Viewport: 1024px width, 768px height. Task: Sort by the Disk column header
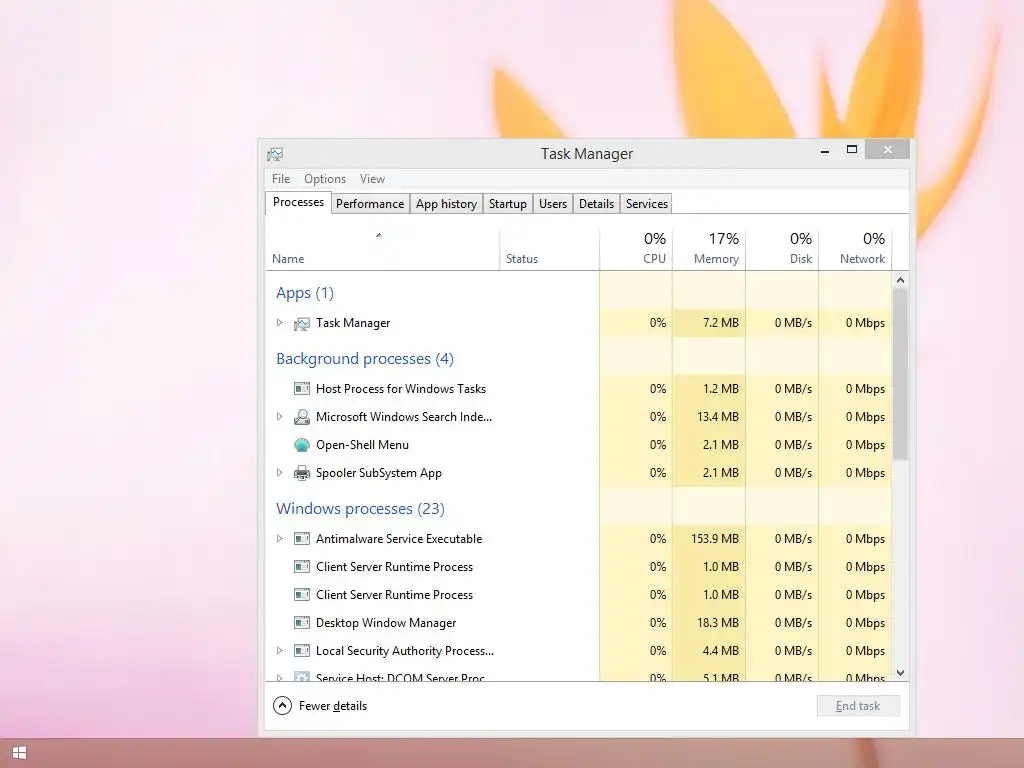782,249
